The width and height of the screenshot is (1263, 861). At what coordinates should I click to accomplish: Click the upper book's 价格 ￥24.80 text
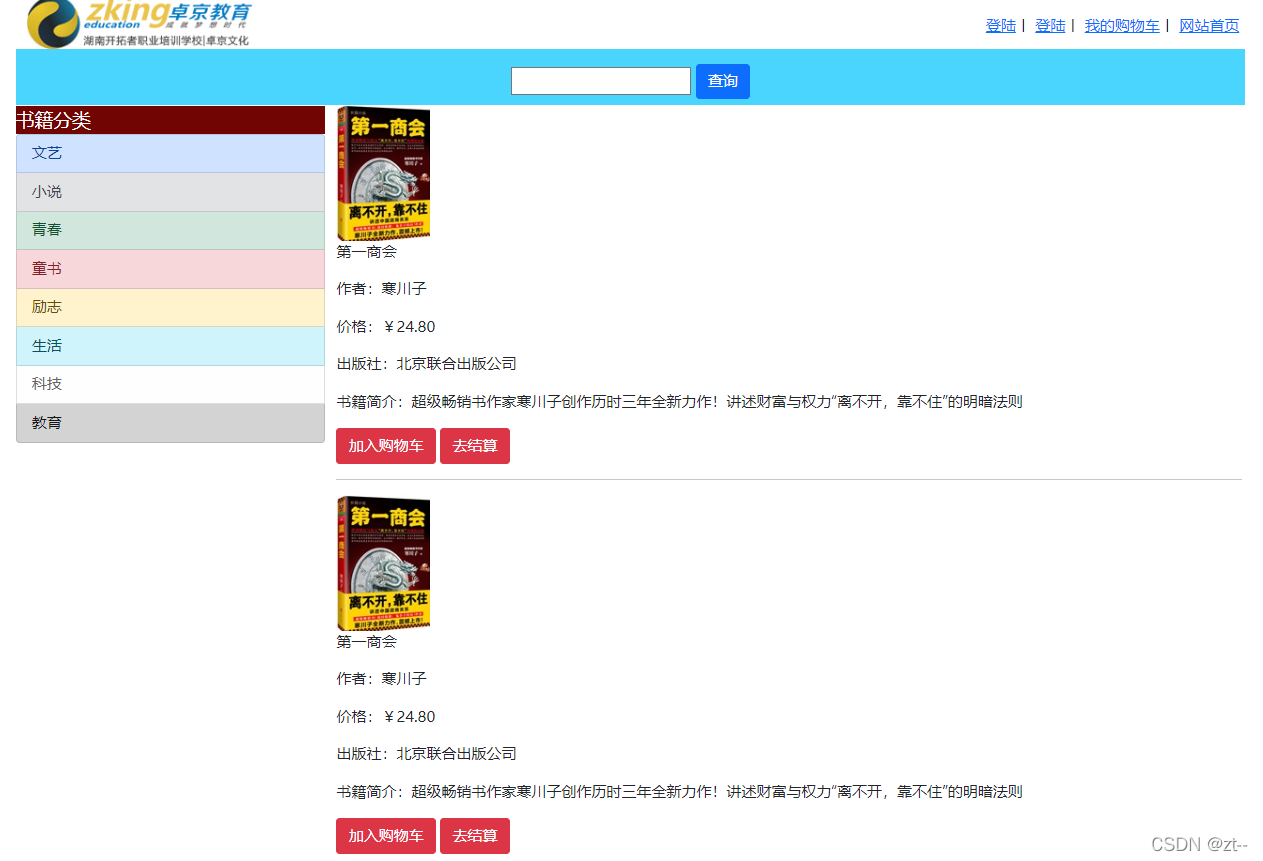coord(386,327)
